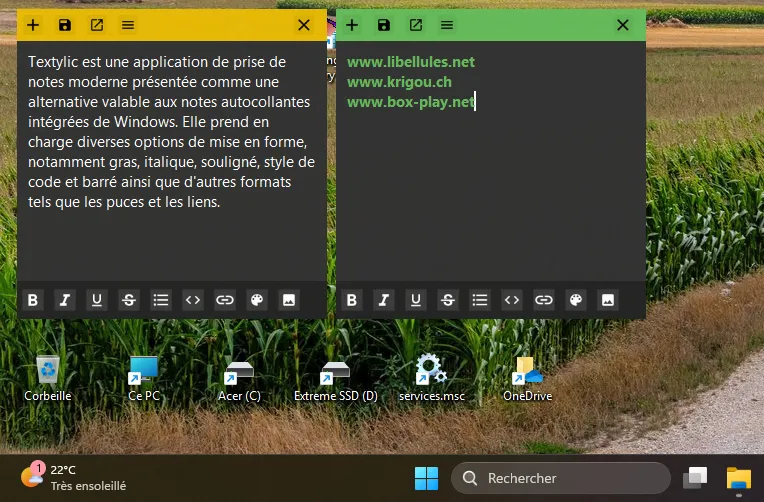
Task: Insert a link in the yellow note
Action: pyautogui.click(x=225, y=300)
